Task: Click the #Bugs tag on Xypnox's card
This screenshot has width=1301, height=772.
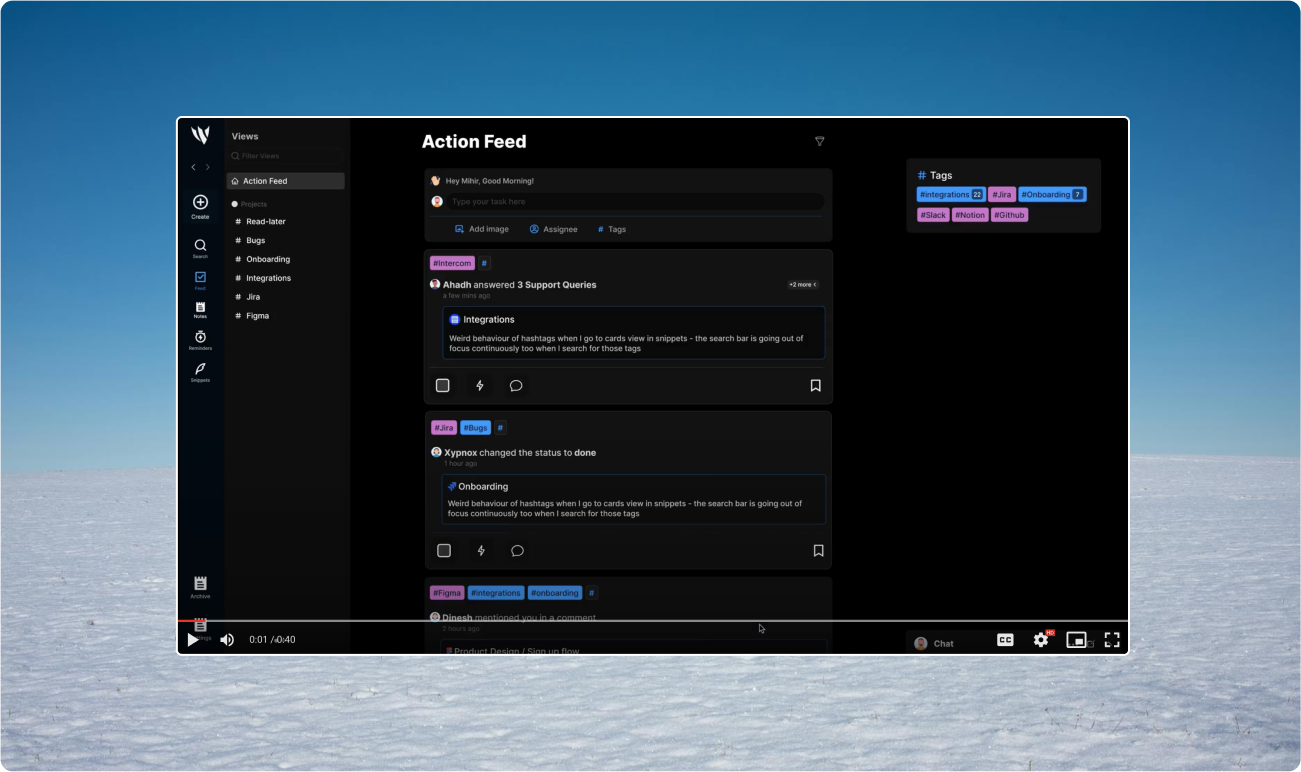Action: (476, 428)
